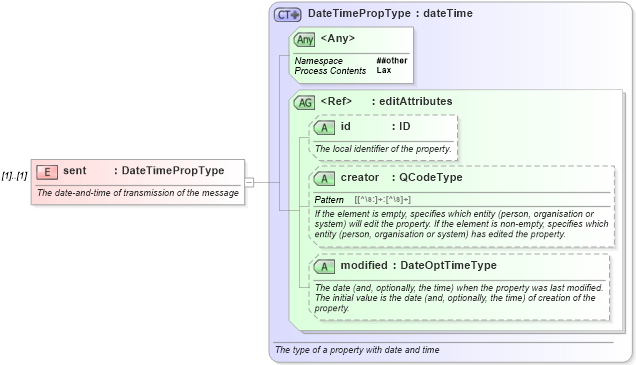Select the DateTimePropType : dateTime header
636x365 pixels.
coord(390,13)
